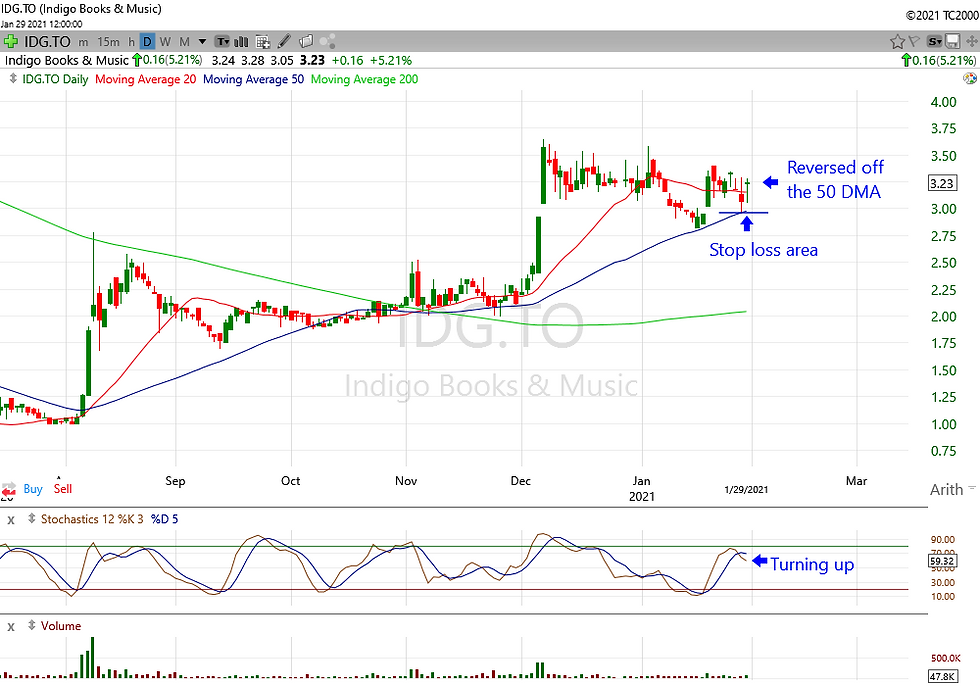Switch to the Monthly M timeframe
Viewport: 980px width, 686px height.
184,42
